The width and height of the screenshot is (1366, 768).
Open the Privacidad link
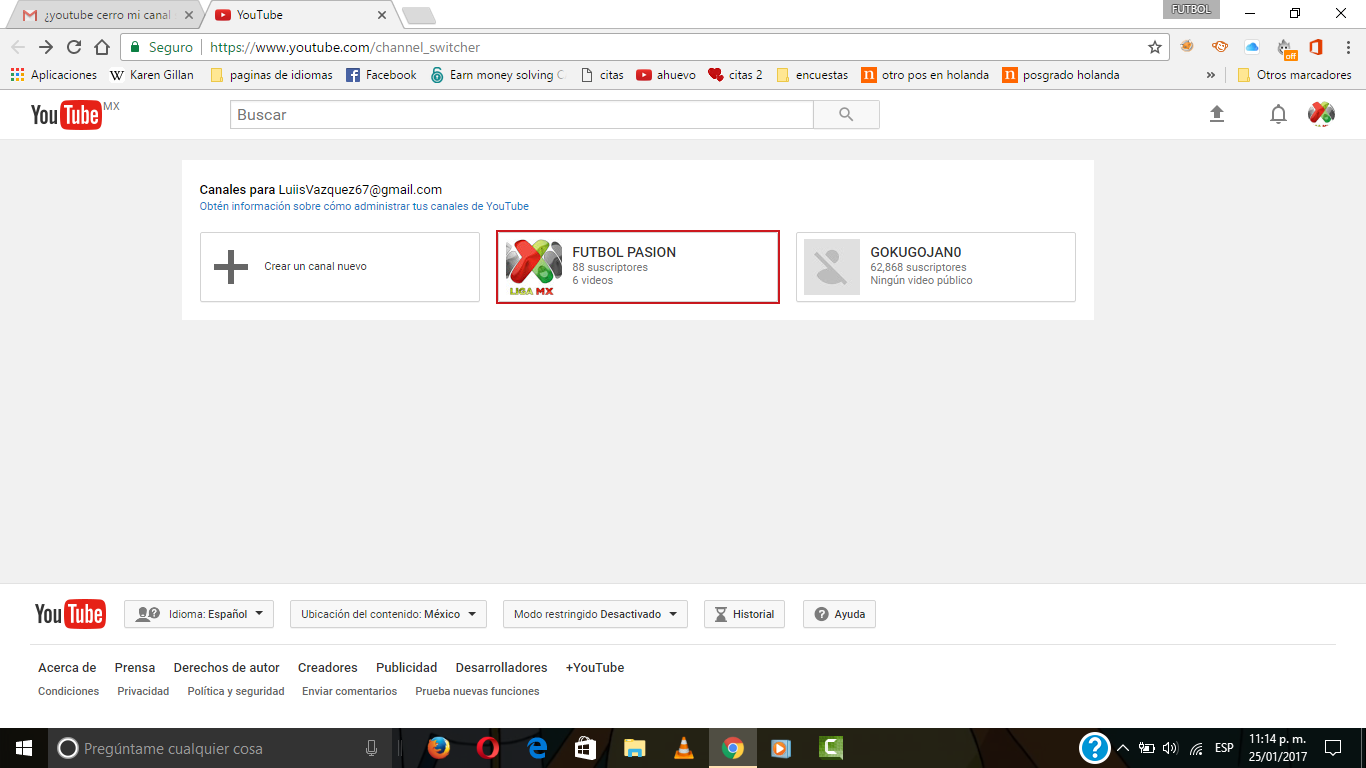[143, 692]
